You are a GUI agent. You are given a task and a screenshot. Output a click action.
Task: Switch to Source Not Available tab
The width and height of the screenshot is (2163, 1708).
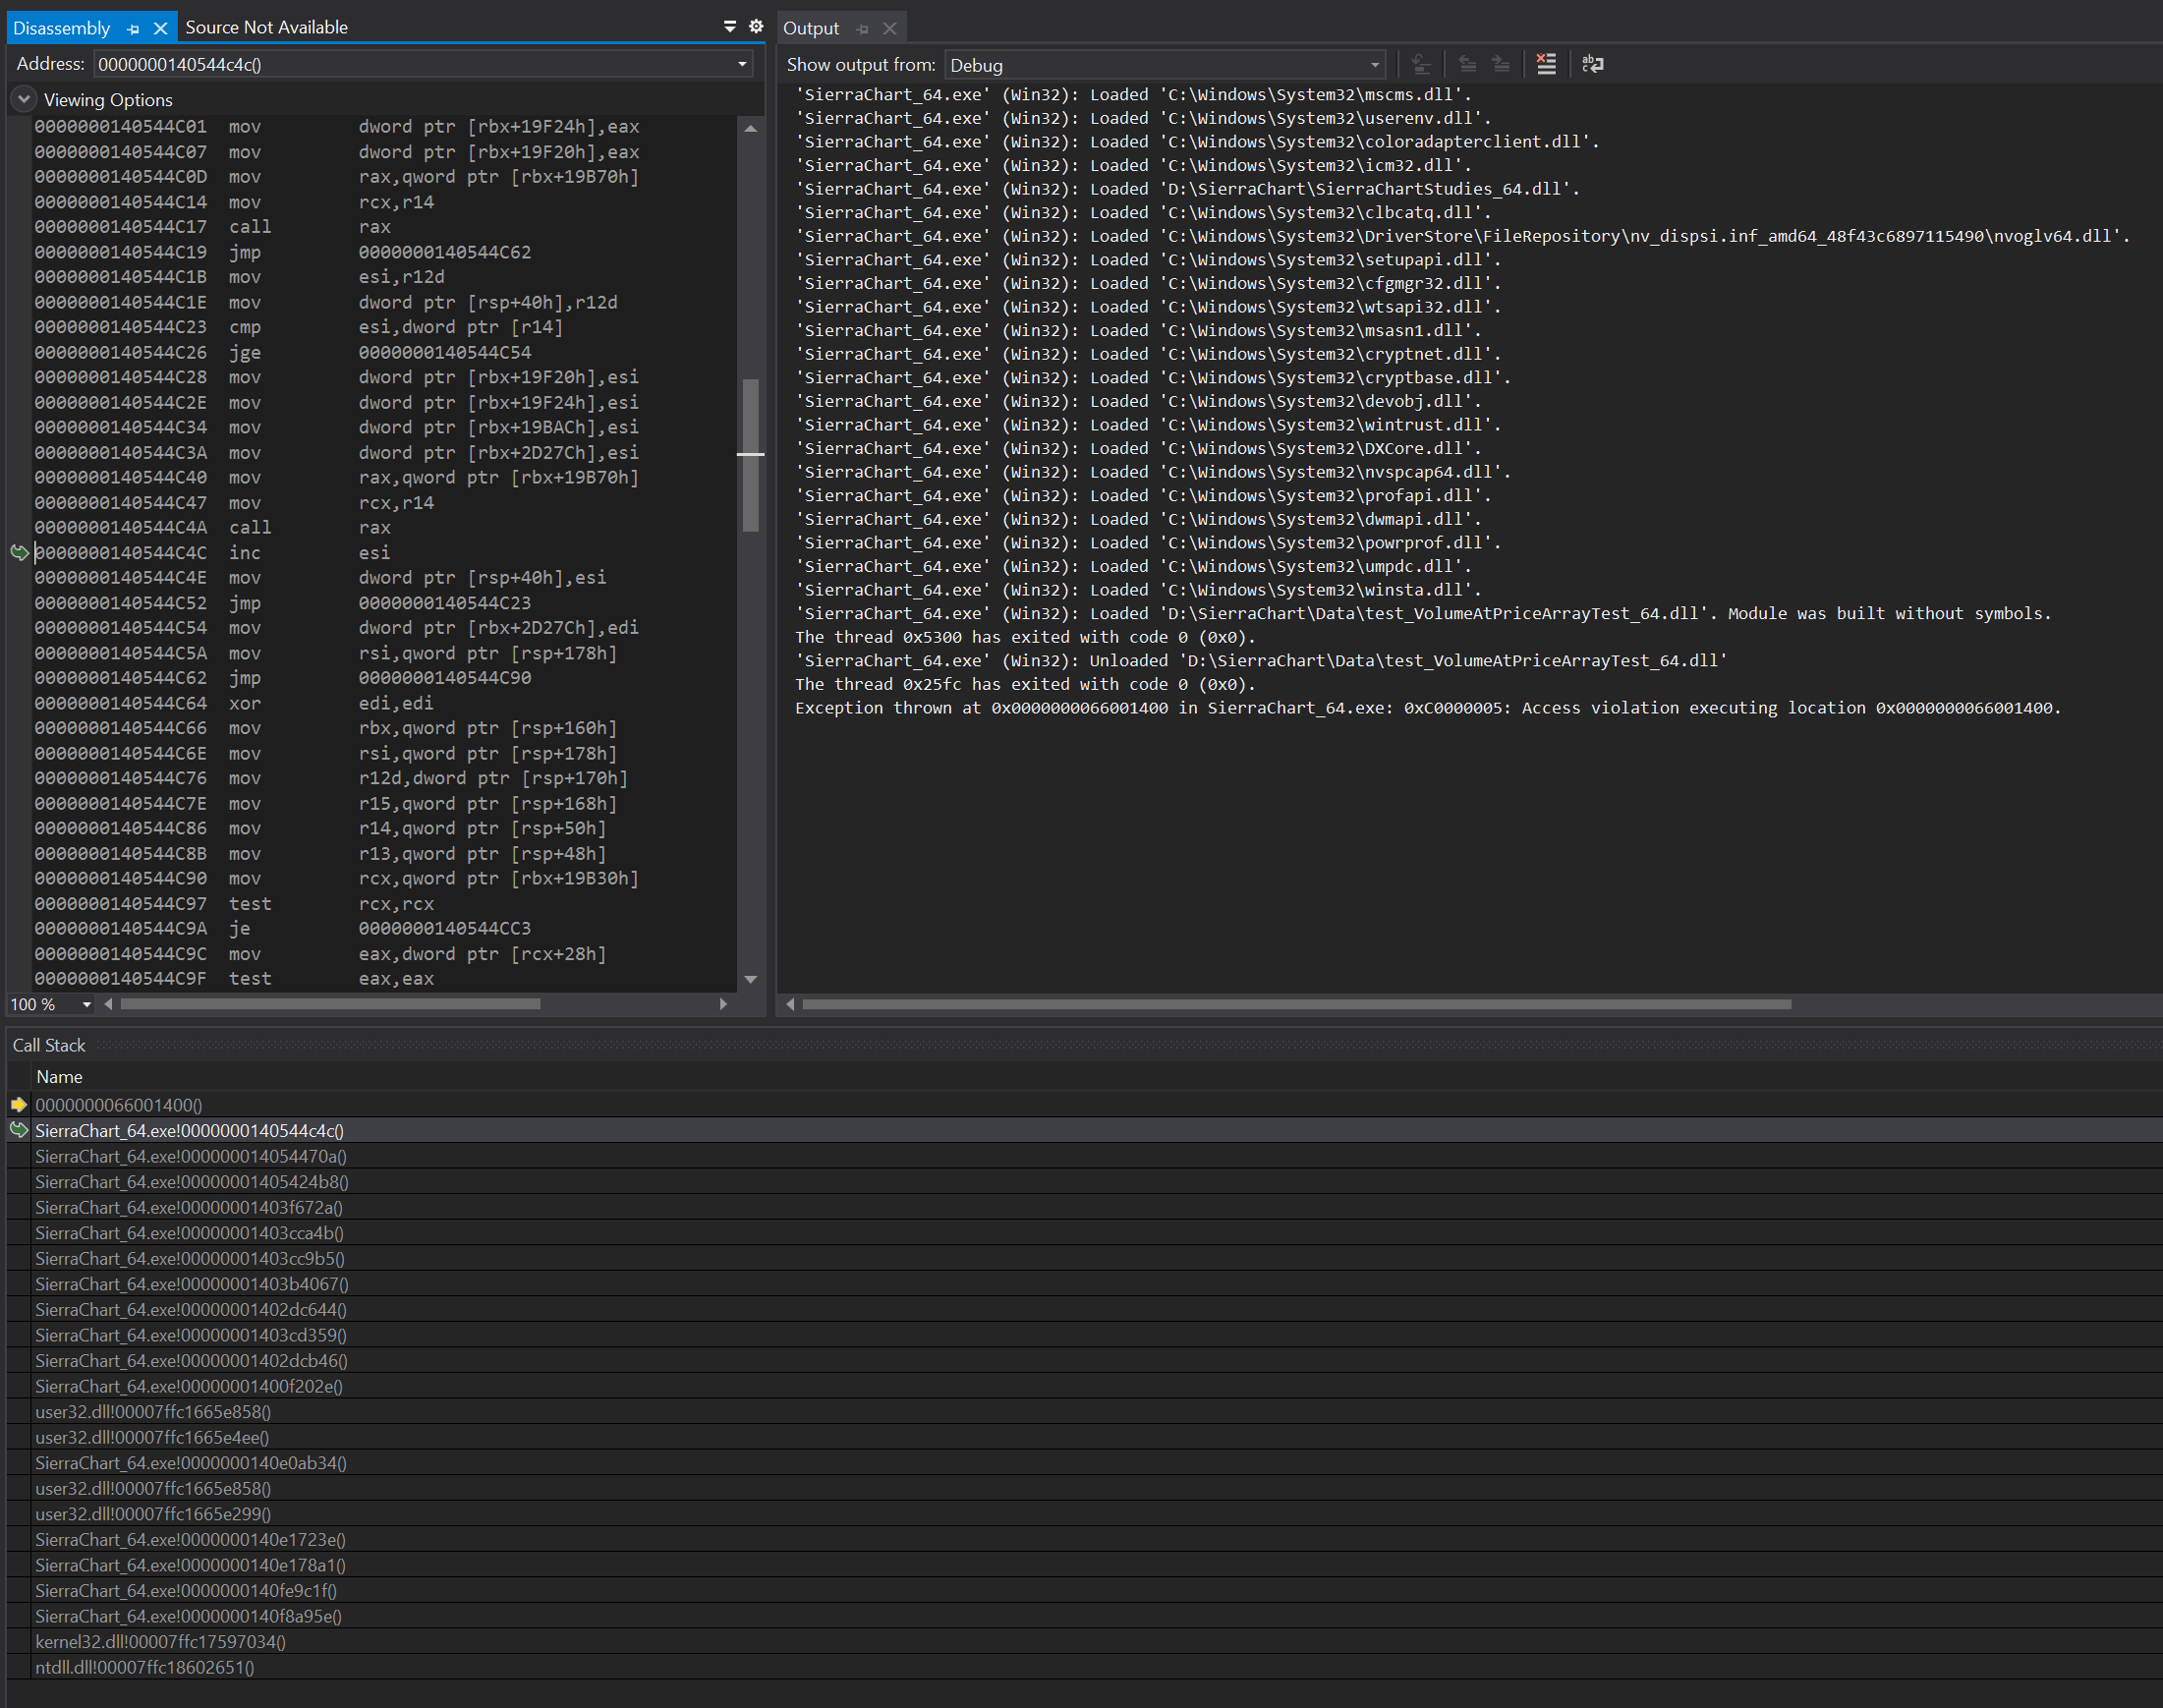point(266,27)
